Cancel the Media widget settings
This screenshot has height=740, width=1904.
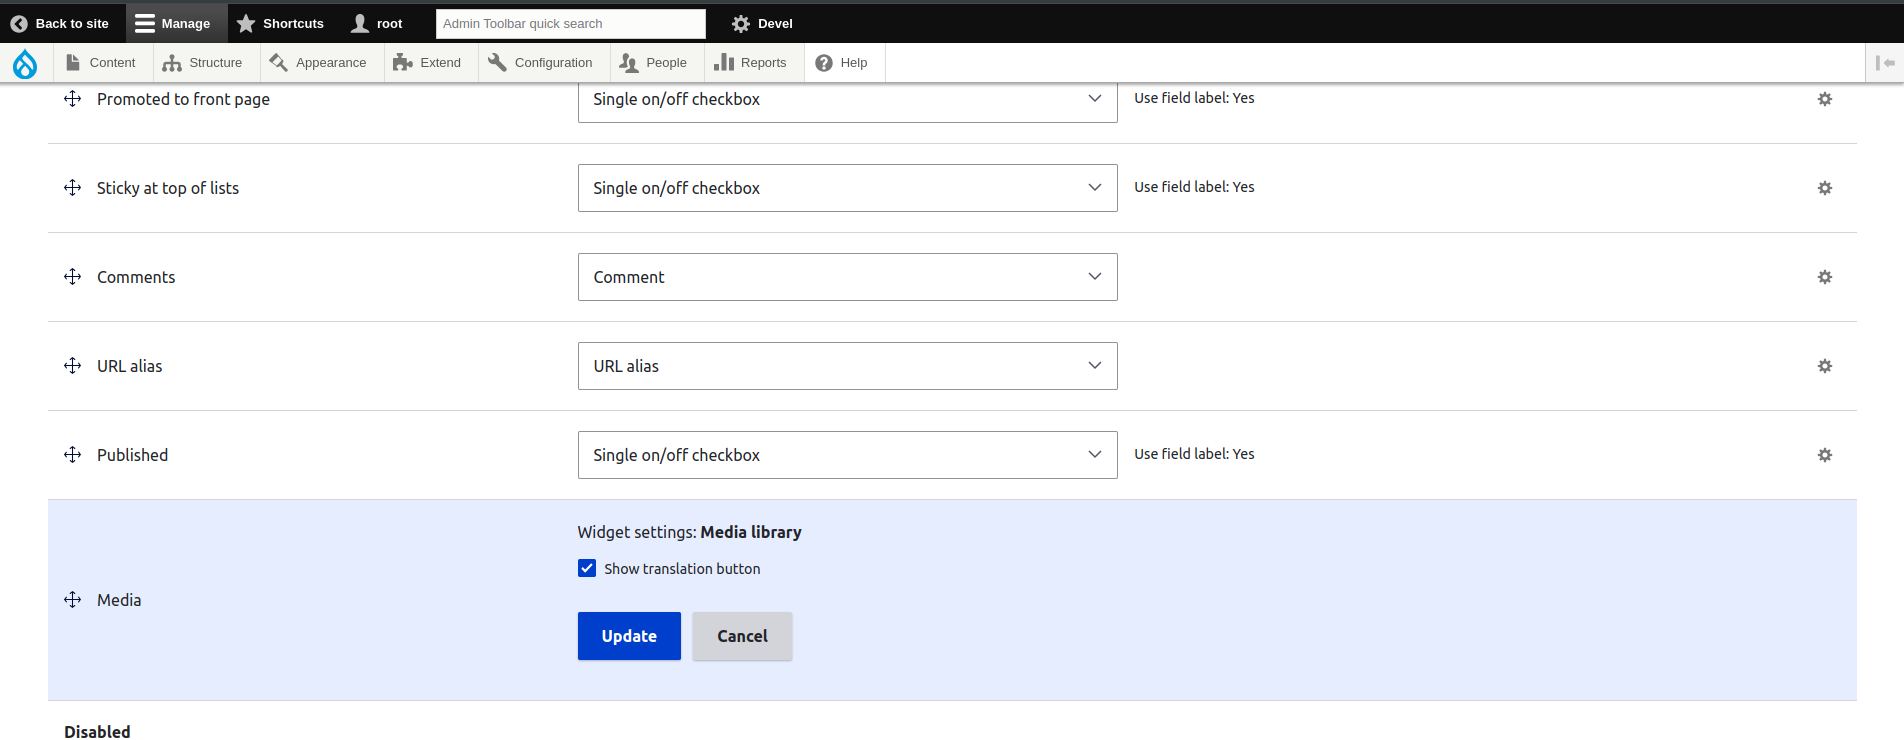[x=742, y=636]
